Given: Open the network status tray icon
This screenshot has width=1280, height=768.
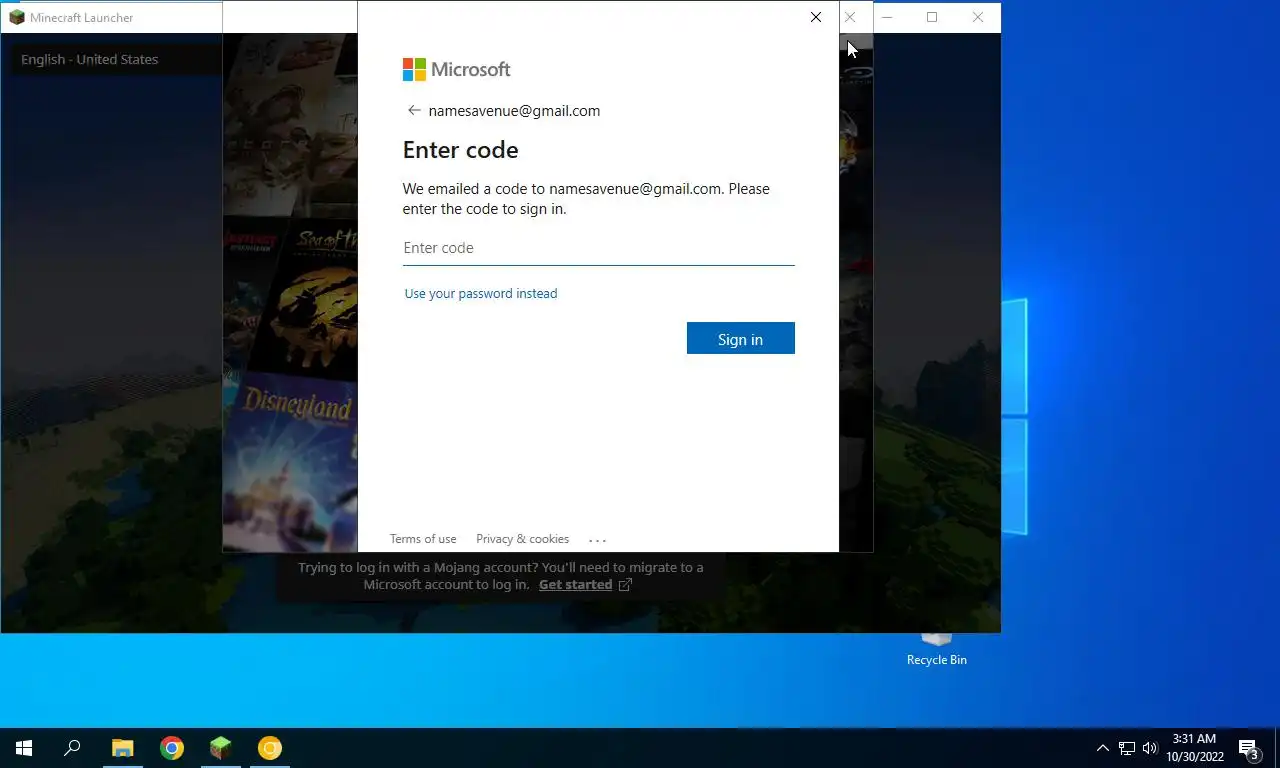Looking at the screenshot, I should 1127,748.
